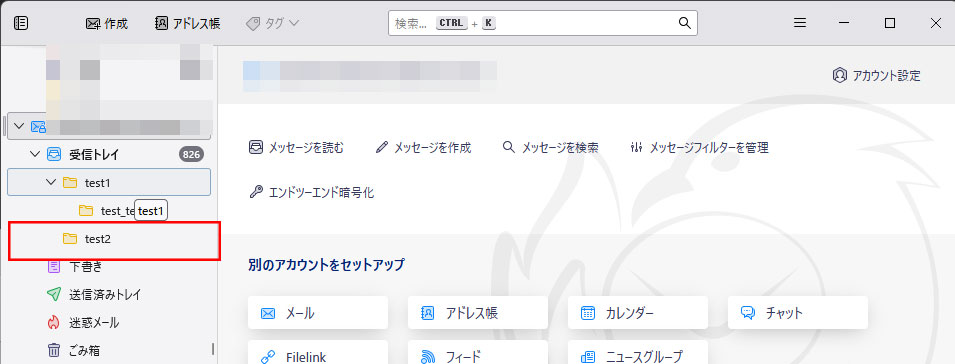
Task: Open the 迷惑メール junk folder
Action: [109, 323]
